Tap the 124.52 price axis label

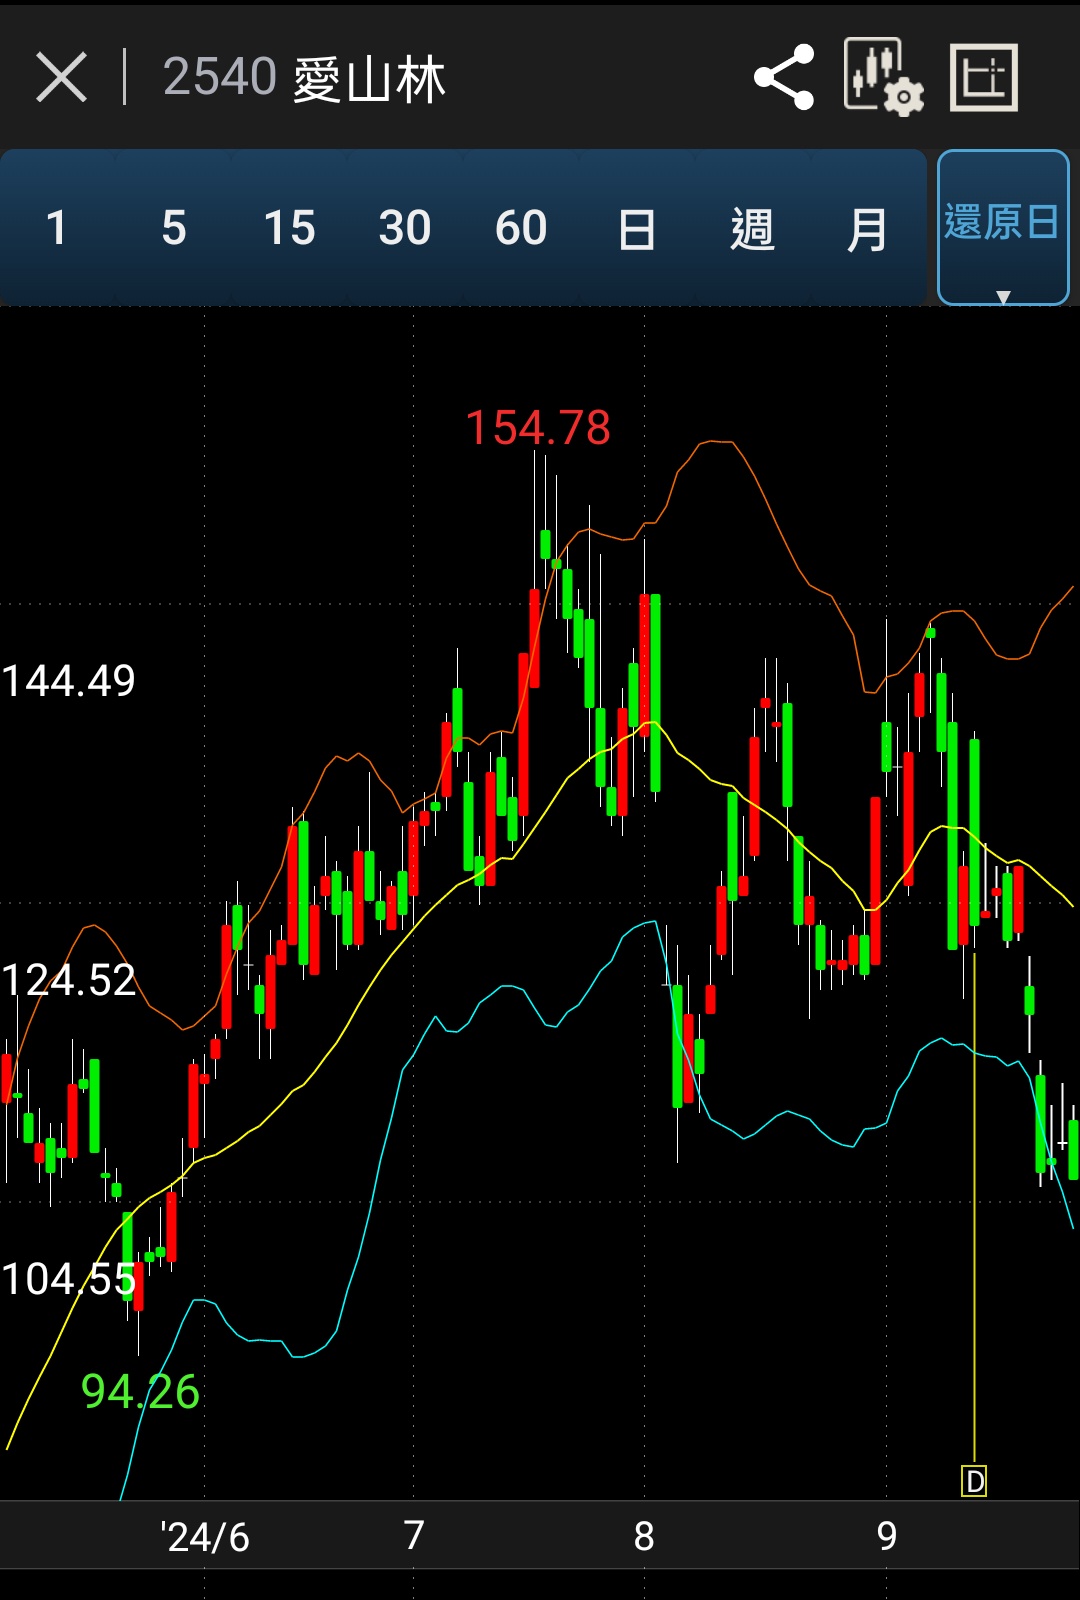click(68, 980)
